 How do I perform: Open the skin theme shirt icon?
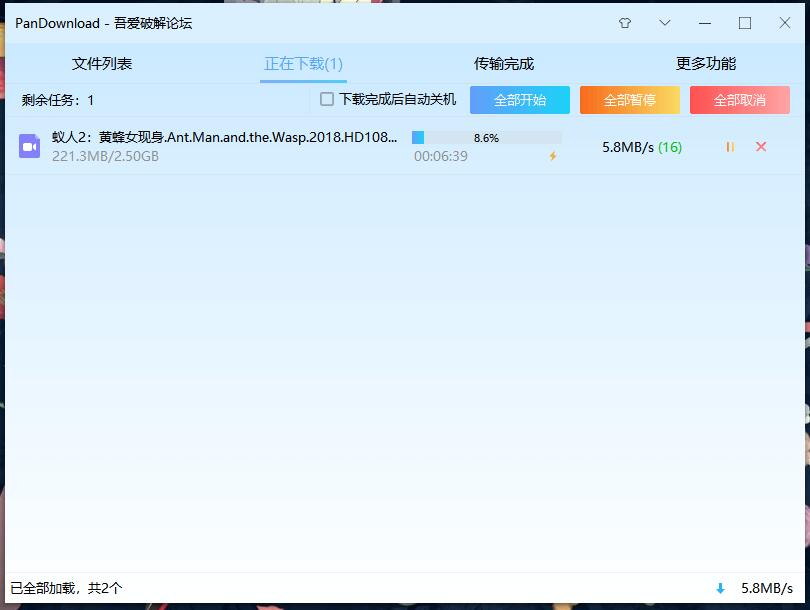click(x=625, y=23)
